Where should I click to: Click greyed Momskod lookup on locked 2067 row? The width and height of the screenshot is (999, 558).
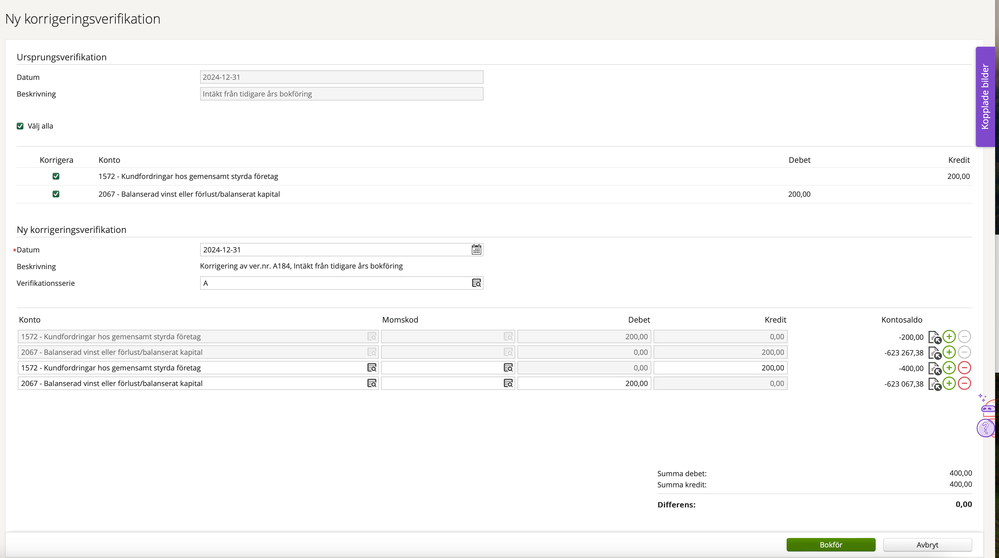pyautogui.click(x=508, y=352)
